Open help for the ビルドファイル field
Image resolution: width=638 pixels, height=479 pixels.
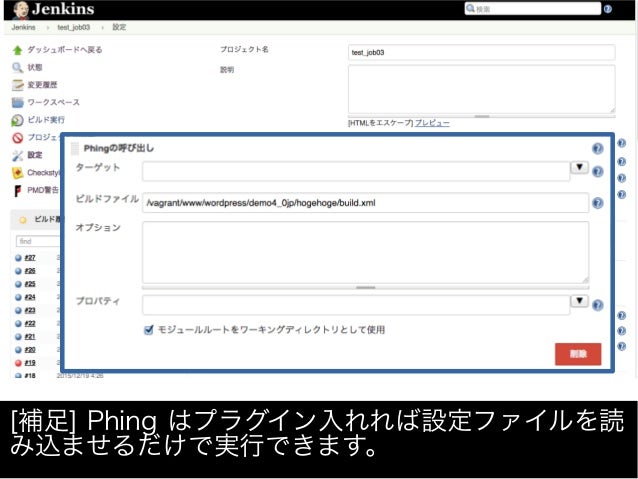597,203
